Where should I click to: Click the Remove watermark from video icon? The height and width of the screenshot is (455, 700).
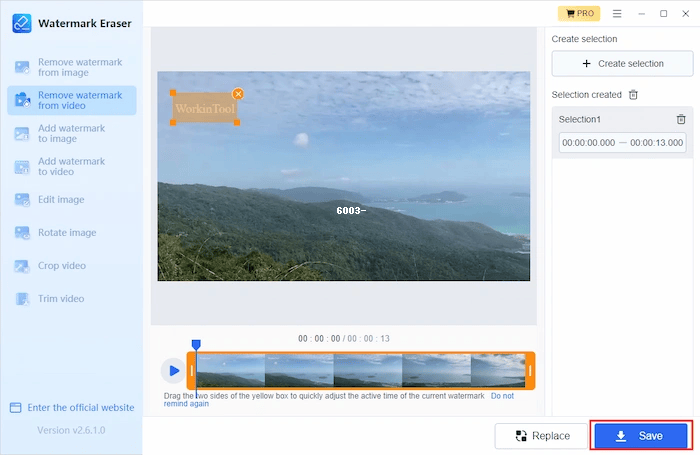[22, 100]
